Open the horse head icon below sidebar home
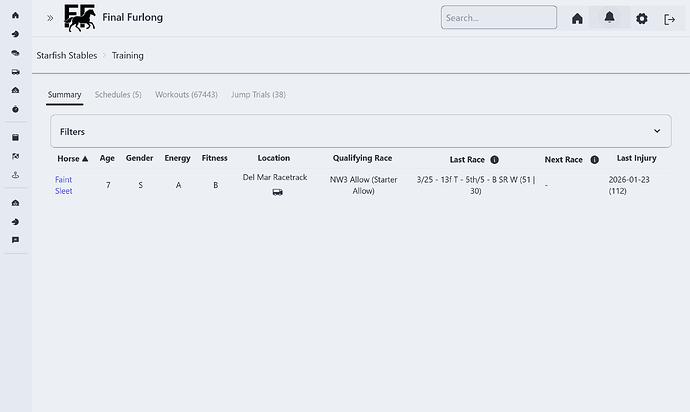Image resolution: width=690 pixels, height=412 pixels. [x=15, y=34]
